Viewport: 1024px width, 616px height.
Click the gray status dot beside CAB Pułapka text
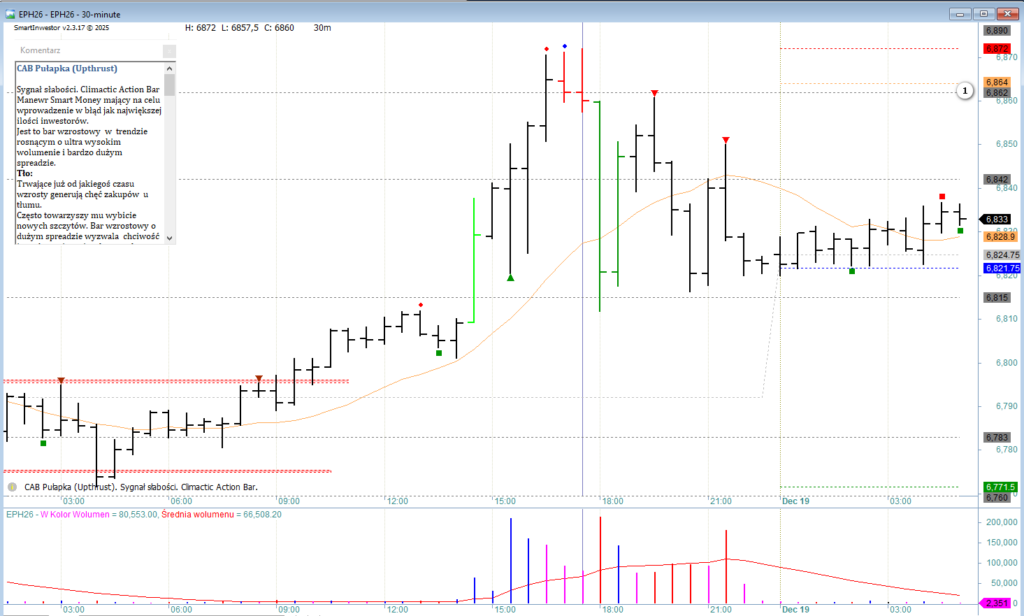pos(12,487)
